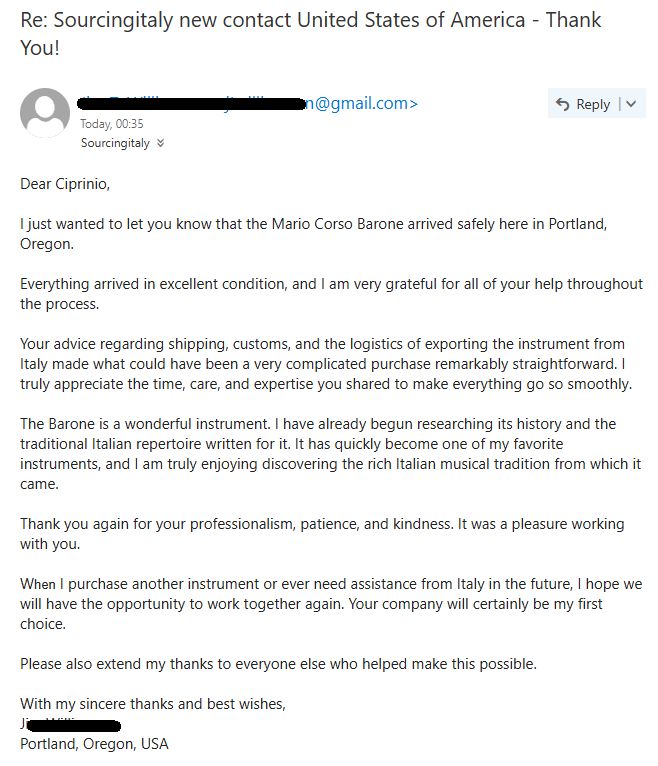This screenshot has height=766, width=658.
Task: Expand recipient details next to Sourcingitaly
Action: click(161, 143)
